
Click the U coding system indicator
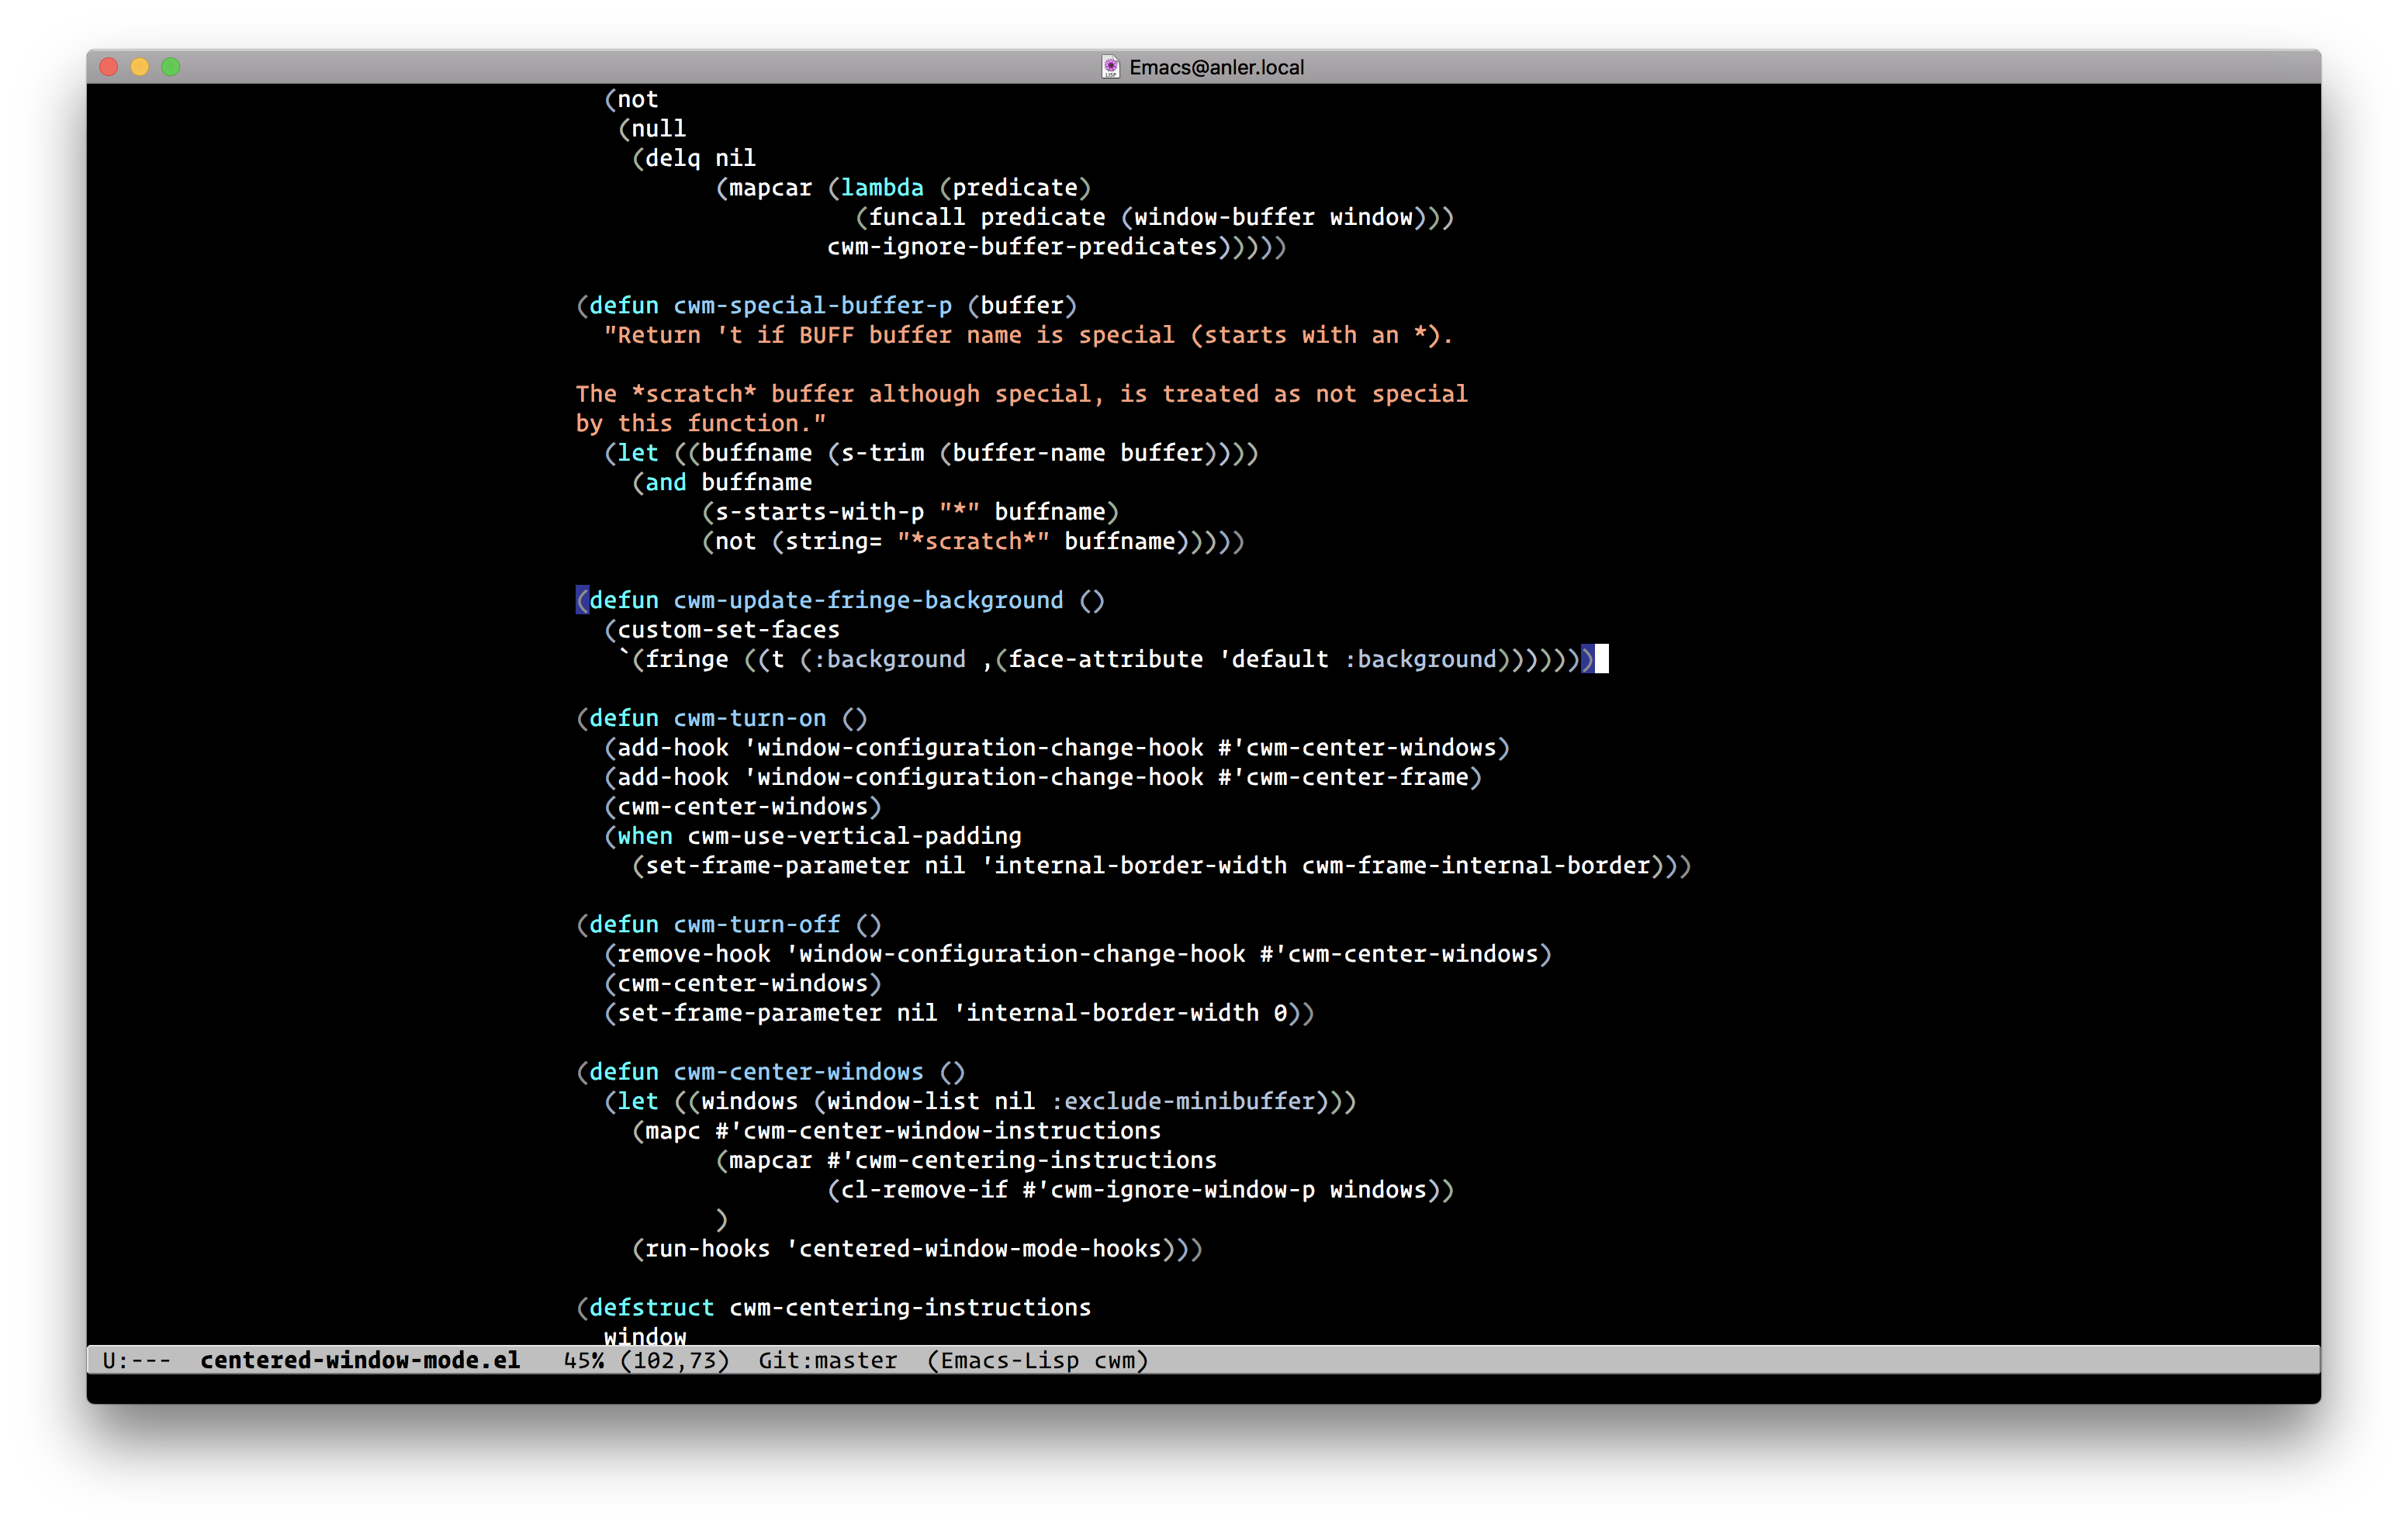[109, 1360]
